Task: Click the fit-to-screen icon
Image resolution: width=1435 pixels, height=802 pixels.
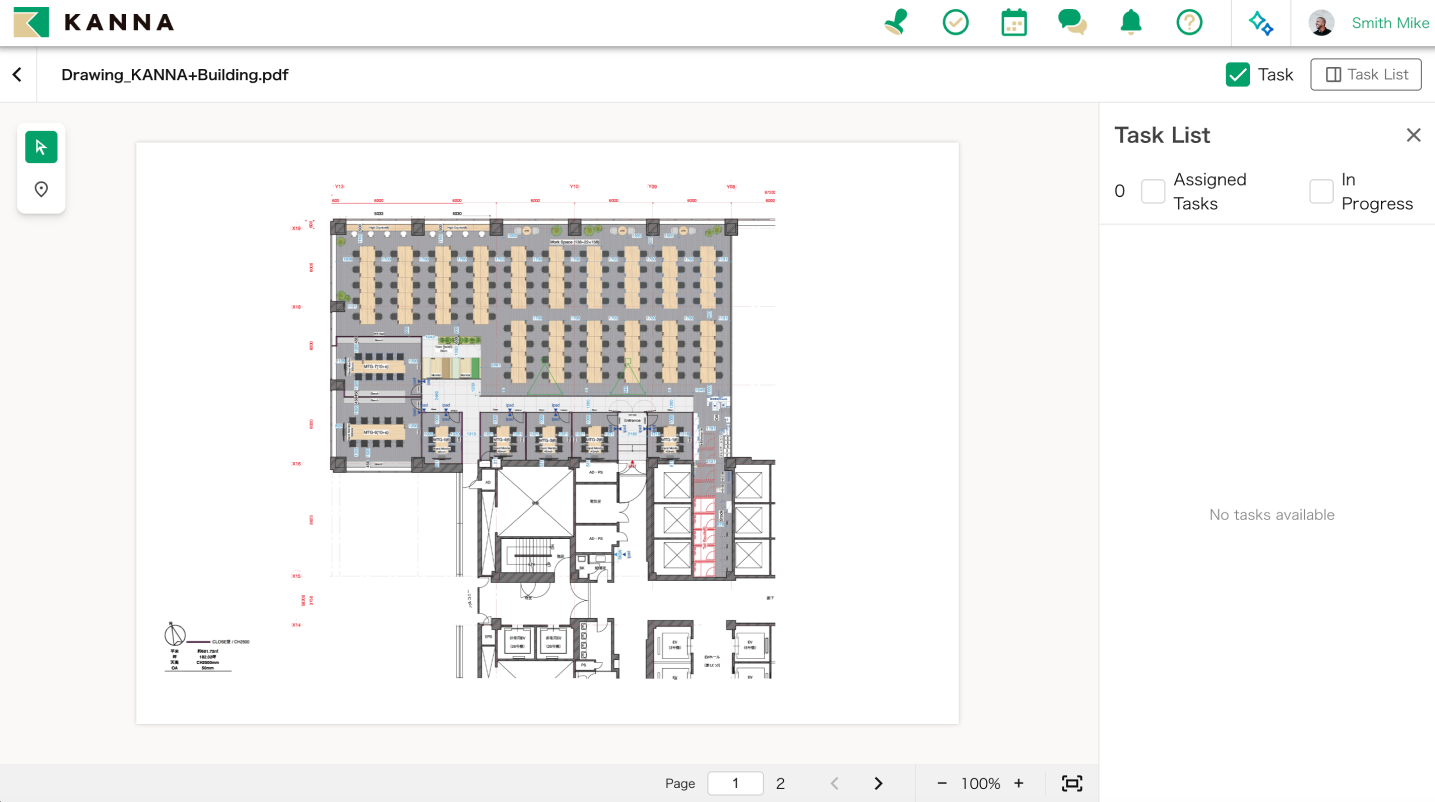Action: 1072,783
